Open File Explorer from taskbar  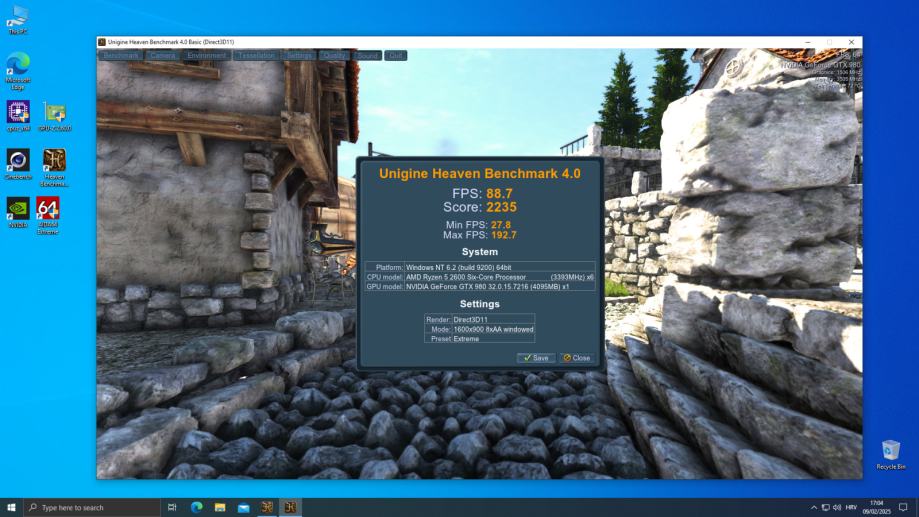[220, 508]
